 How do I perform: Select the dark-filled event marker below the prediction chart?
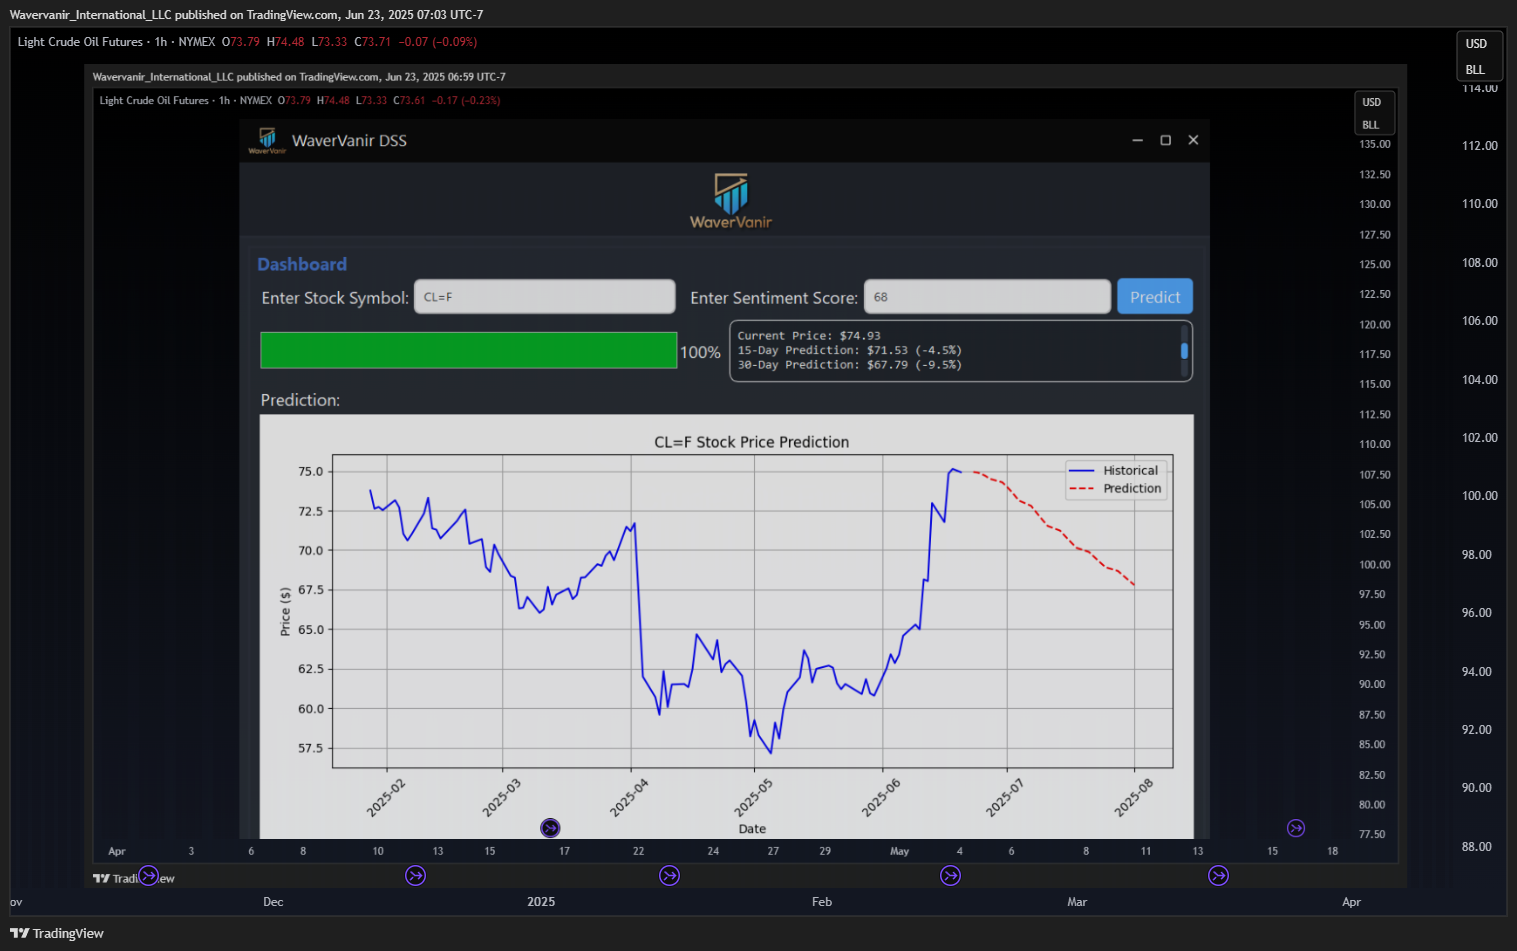pyautogui.click(x=550, y=828)
